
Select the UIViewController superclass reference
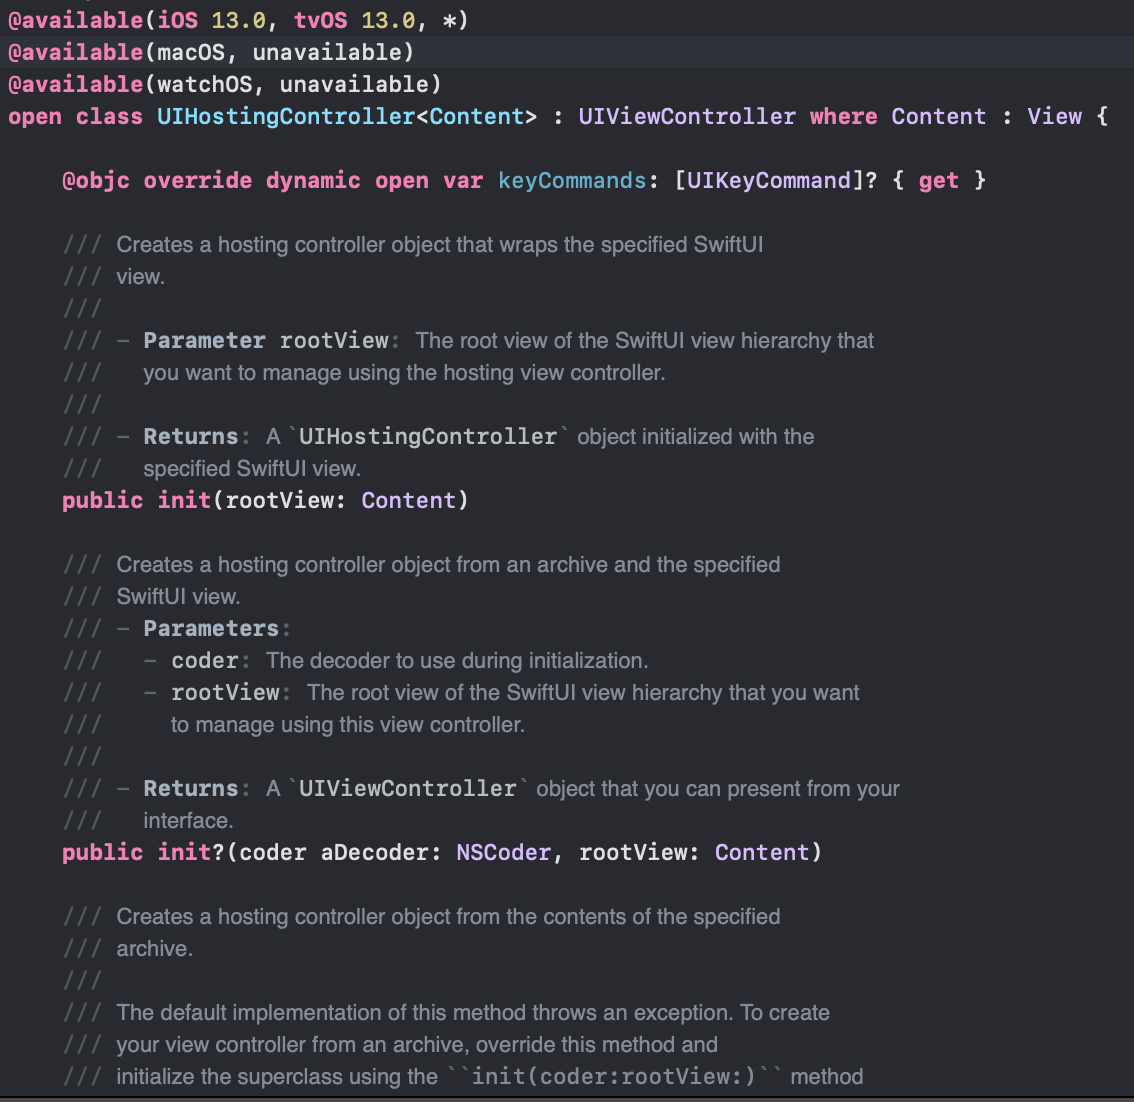tap(687, 116)
